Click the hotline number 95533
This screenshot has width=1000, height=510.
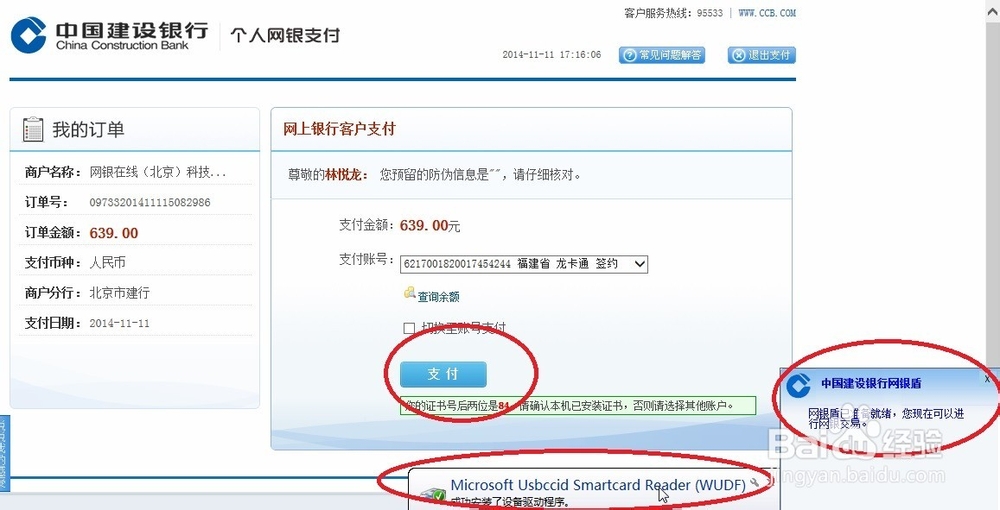point(710,13)
